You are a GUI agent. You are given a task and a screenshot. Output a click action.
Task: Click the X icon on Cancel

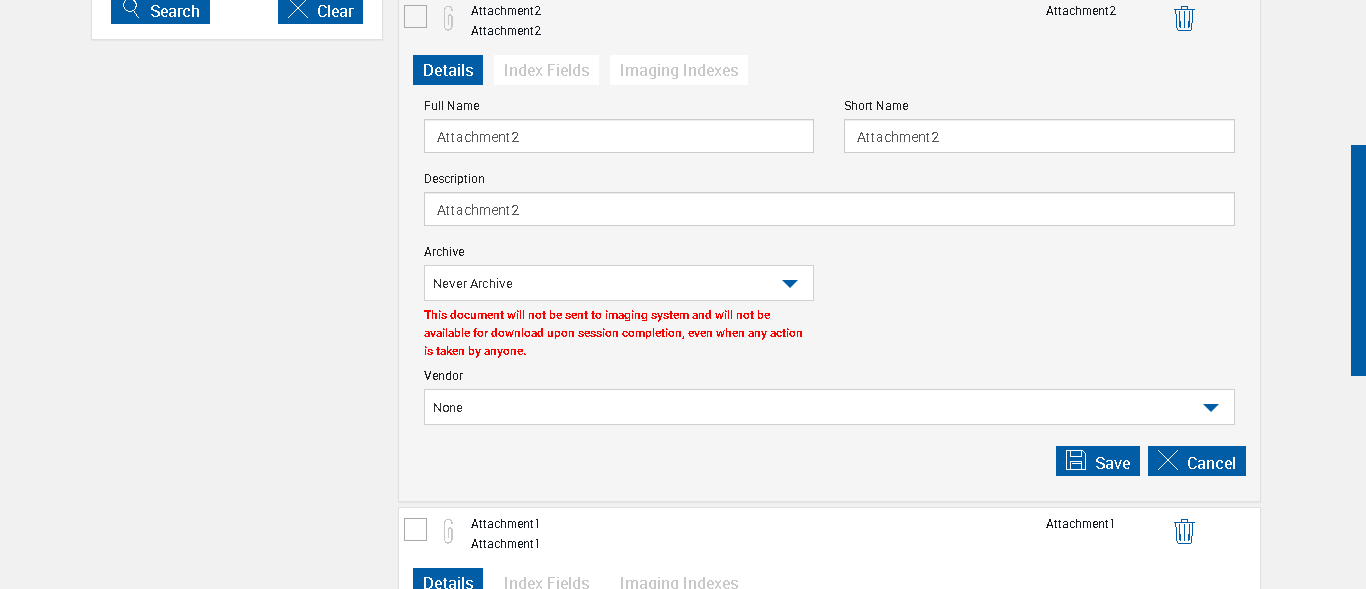coord(1168,461)
